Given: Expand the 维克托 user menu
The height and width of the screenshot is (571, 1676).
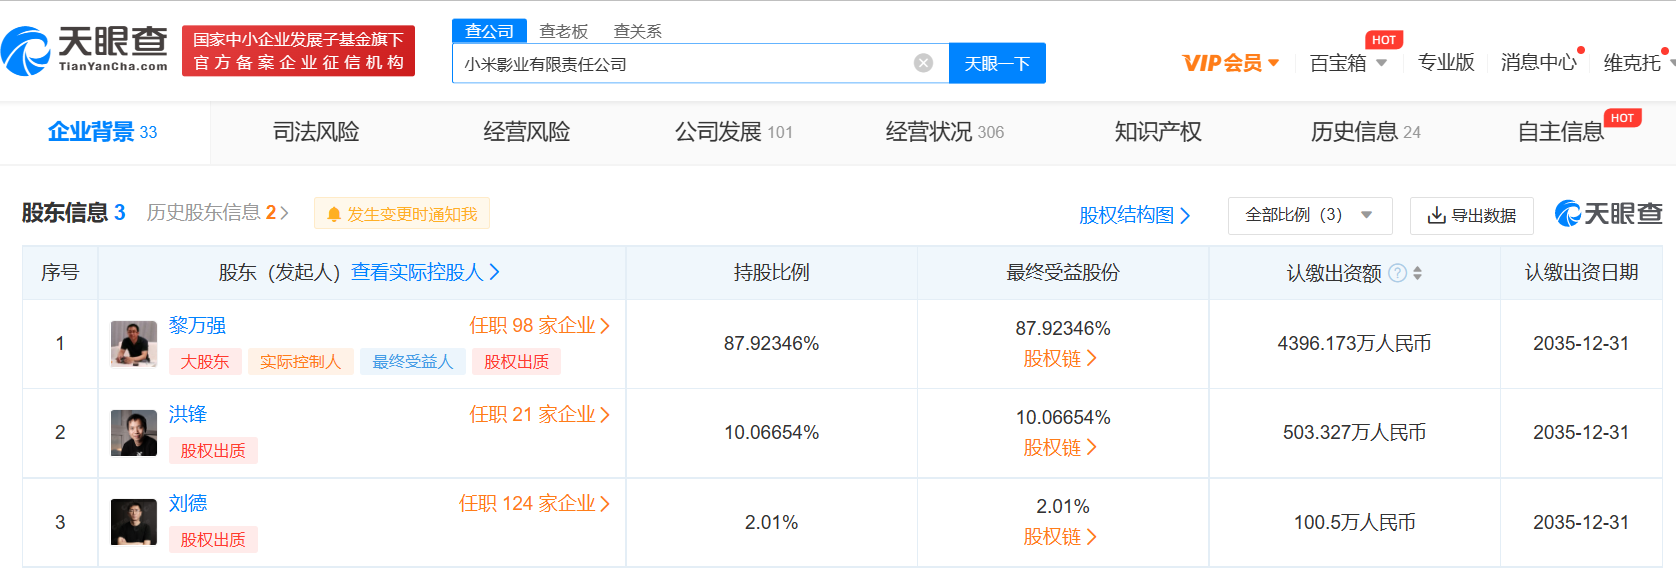Looking at the screenshot, I should pos(1638,63).
